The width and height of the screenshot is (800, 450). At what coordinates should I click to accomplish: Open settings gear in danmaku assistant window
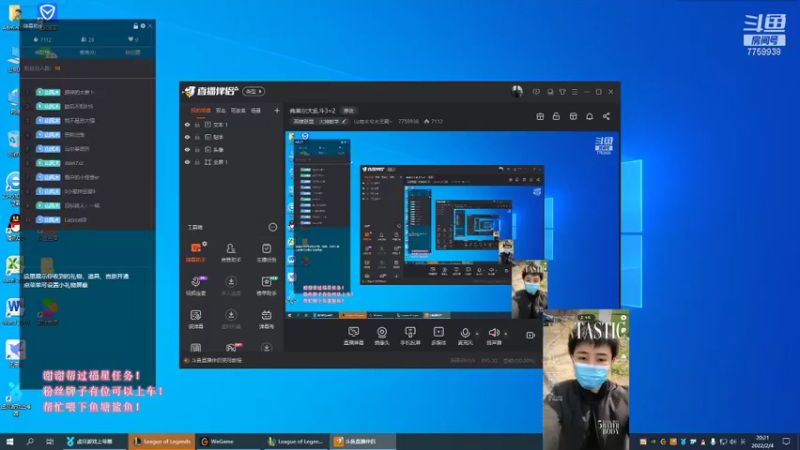pyautogui.click(x=143, y=26)
